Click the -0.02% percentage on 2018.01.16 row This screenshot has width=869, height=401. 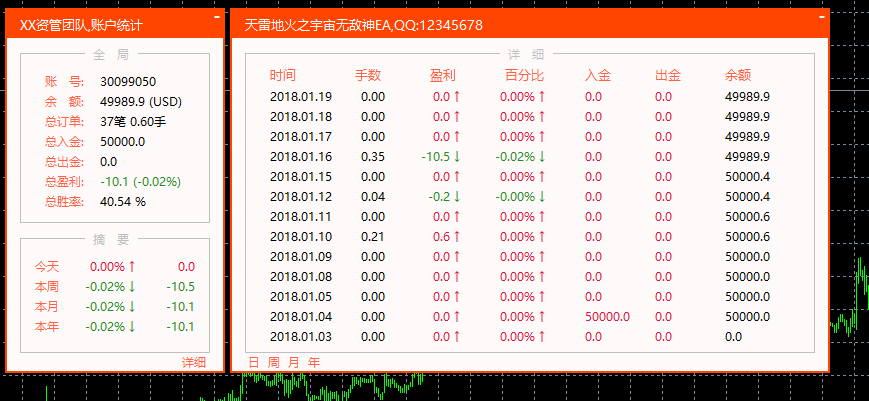click(515, 157)
